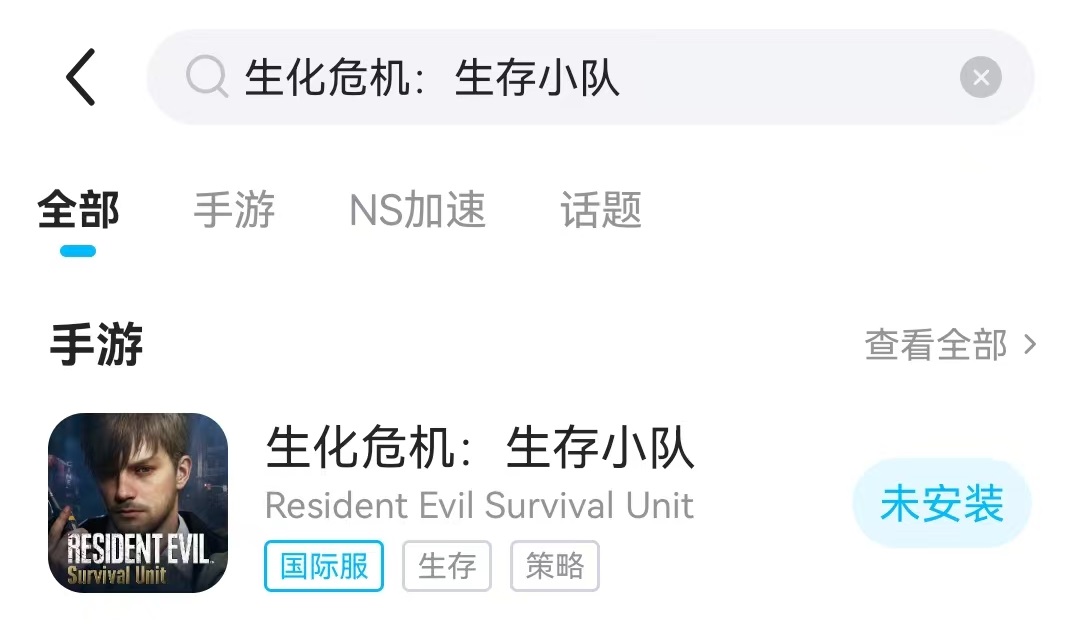The image size is (1080, 627).
Task: Tap the back arrow icon
Action: tap(81, 77)
